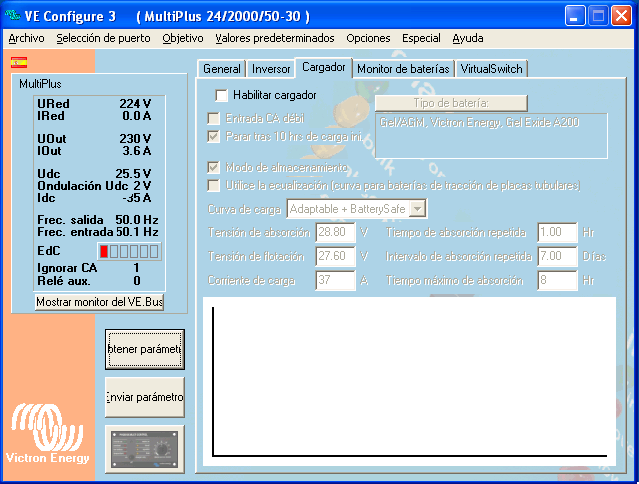The height and width of the screenshot is (484, 639).
Task: Toggle Parar tras 10 hrs de carga checkbox
Action: tap(213, 136)
